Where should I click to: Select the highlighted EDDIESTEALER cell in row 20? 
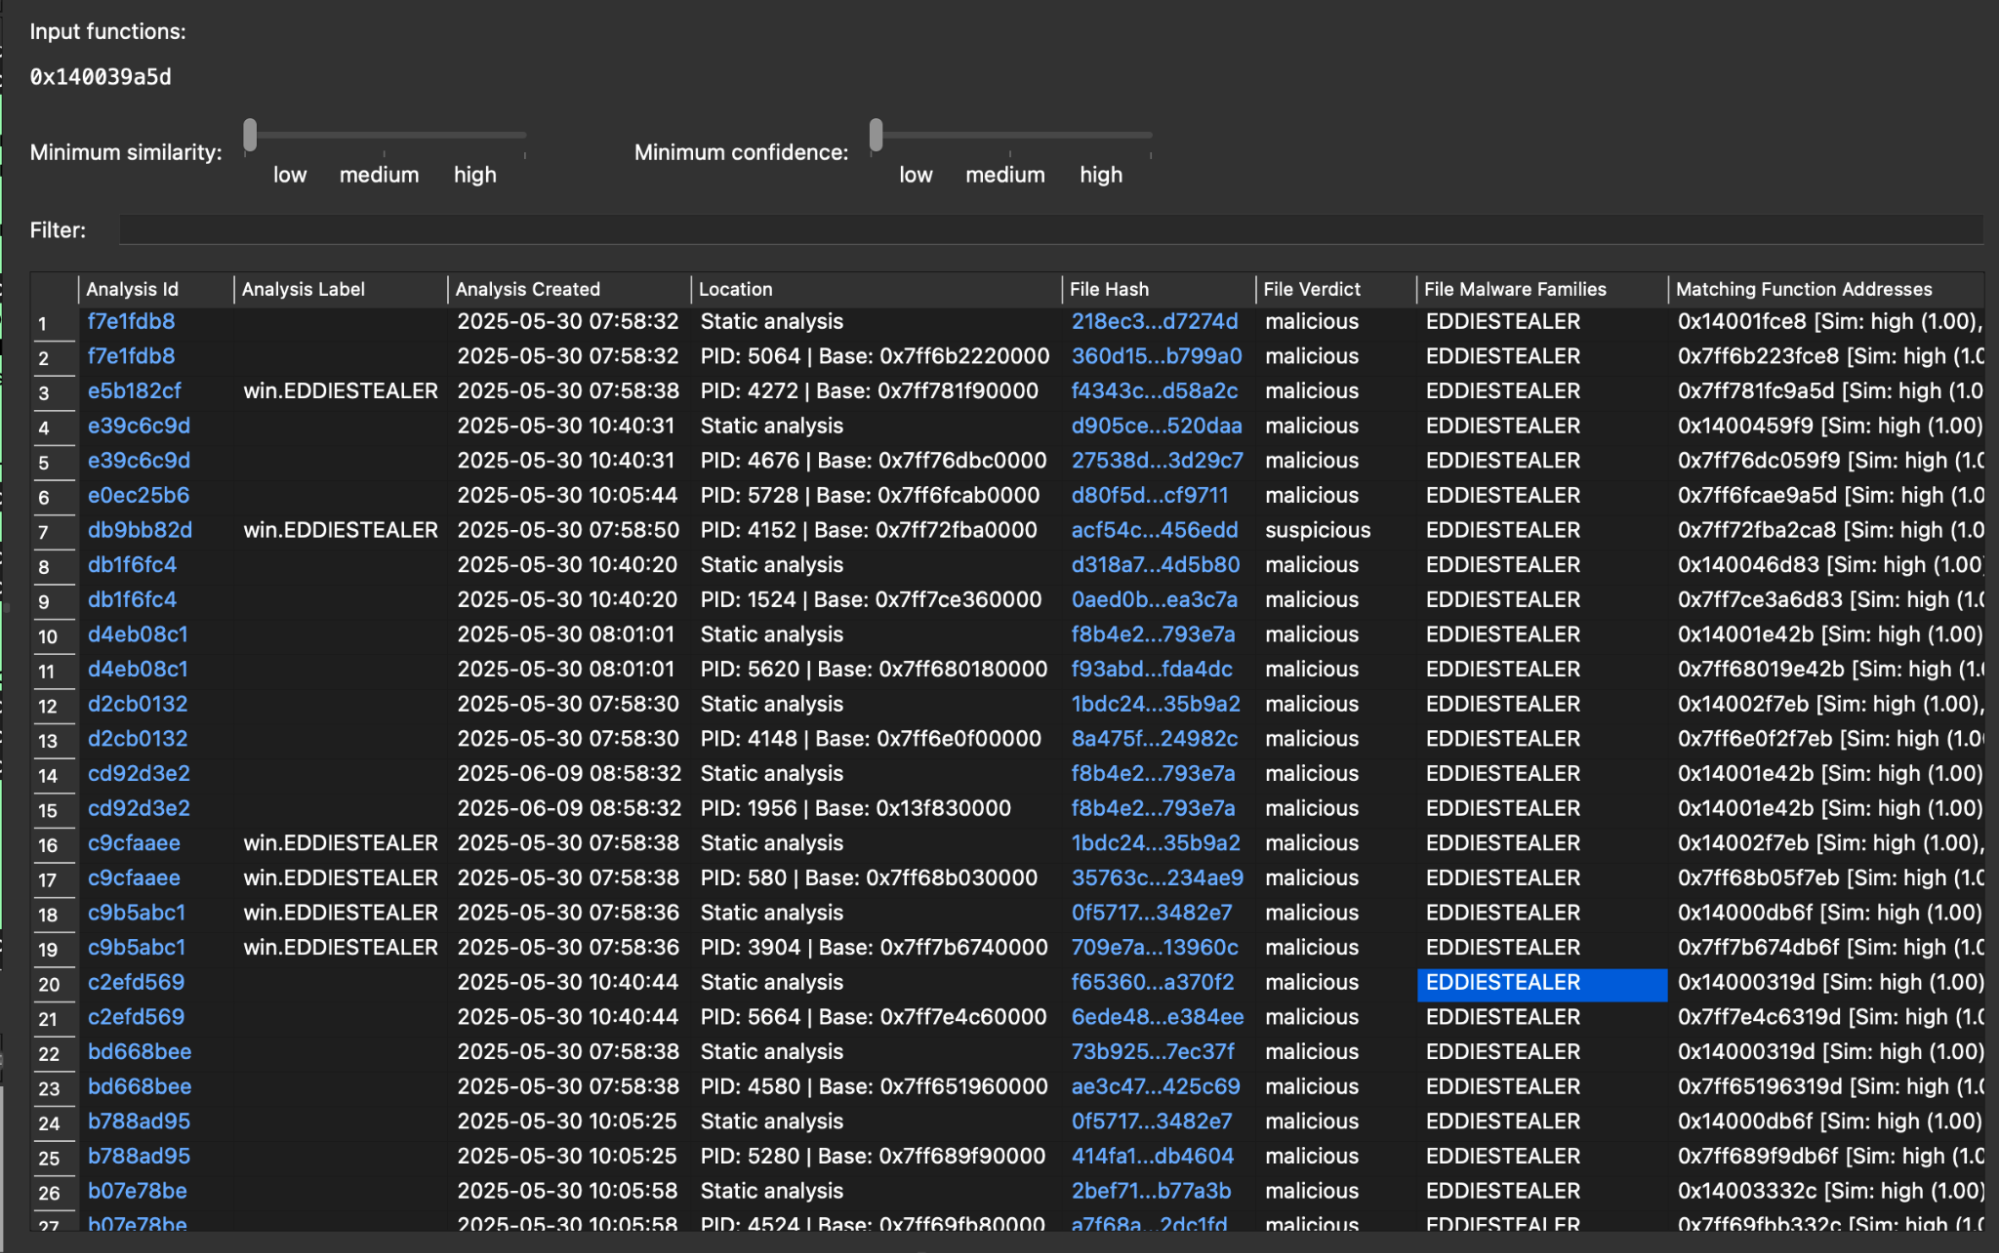(1540, 982)
